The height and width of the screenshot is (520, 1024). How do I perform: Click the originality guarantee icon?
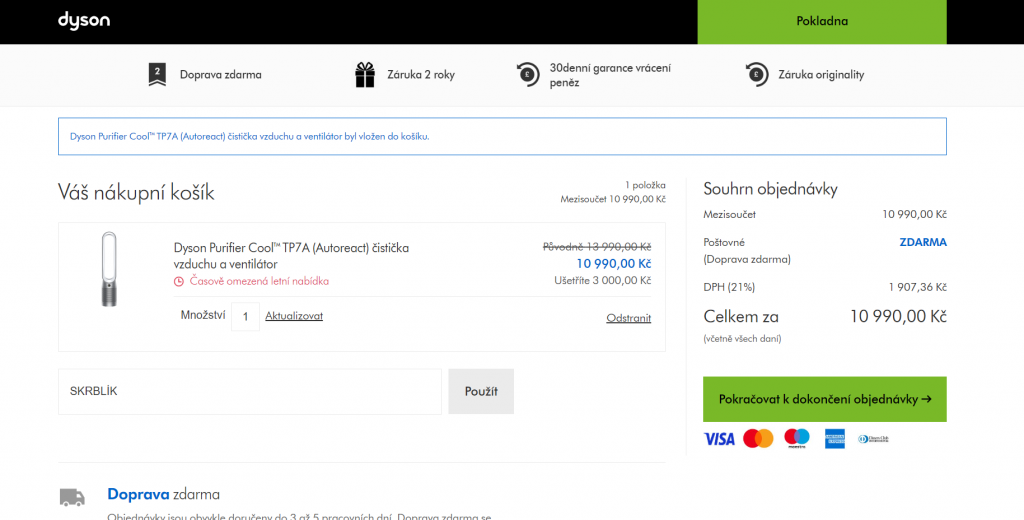[756, 74]
